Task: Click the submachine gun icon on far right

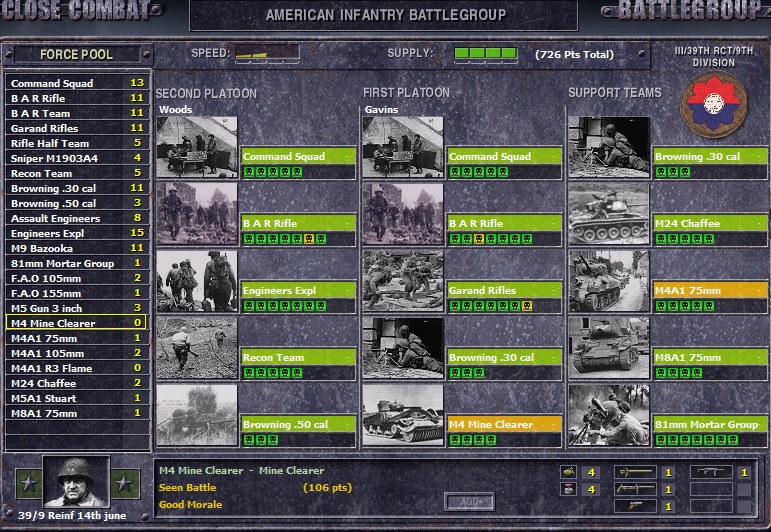Action: pyautogui.click(x=711, y=472)
